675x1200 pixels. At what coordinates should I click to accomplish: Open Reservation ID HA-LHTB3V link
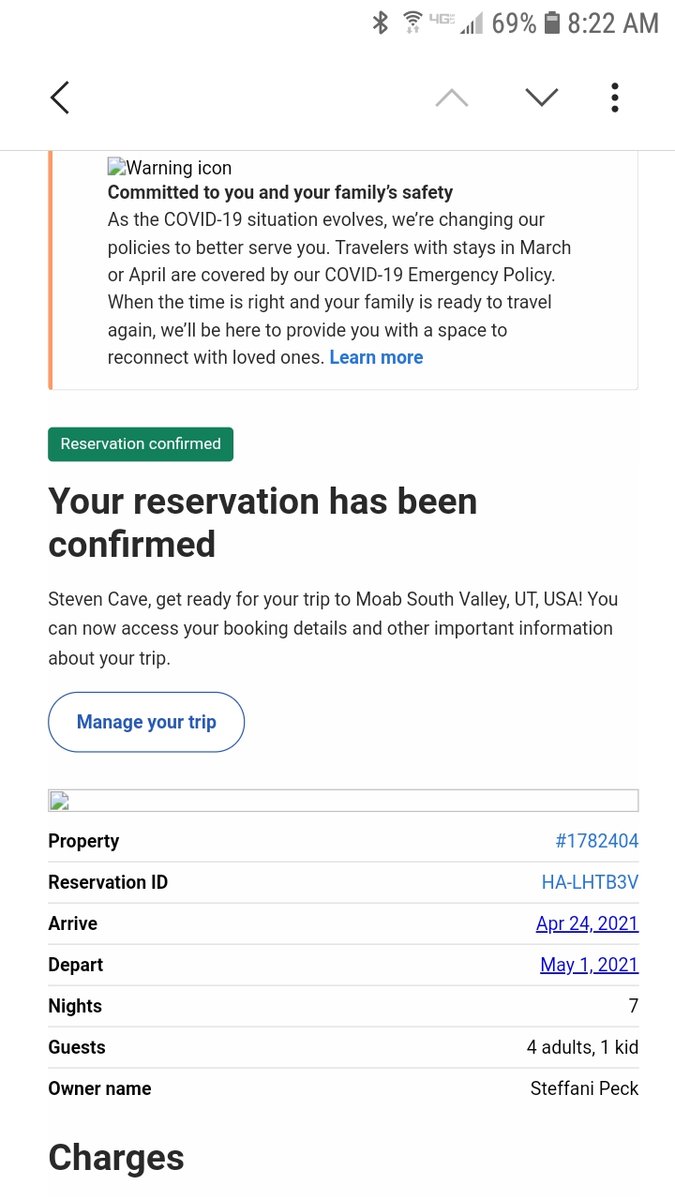click(589, 882)
